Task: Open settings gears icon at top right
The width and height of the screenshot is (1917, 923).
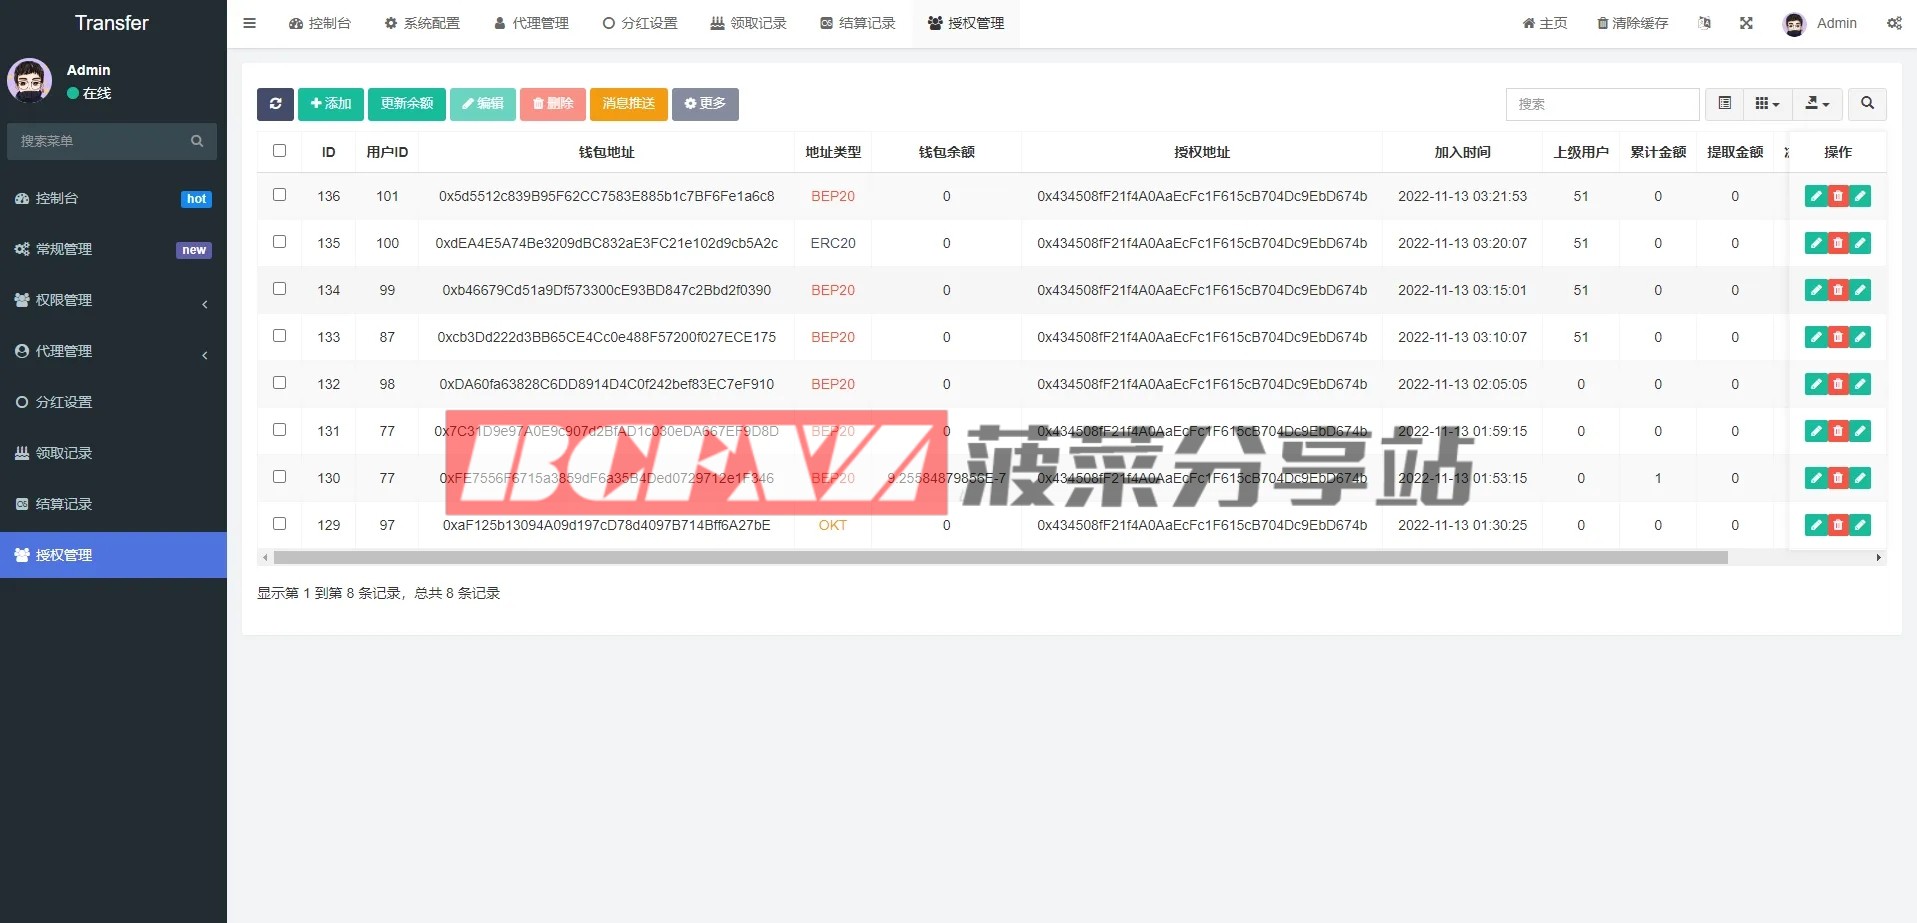Action: coord(1894,23)
